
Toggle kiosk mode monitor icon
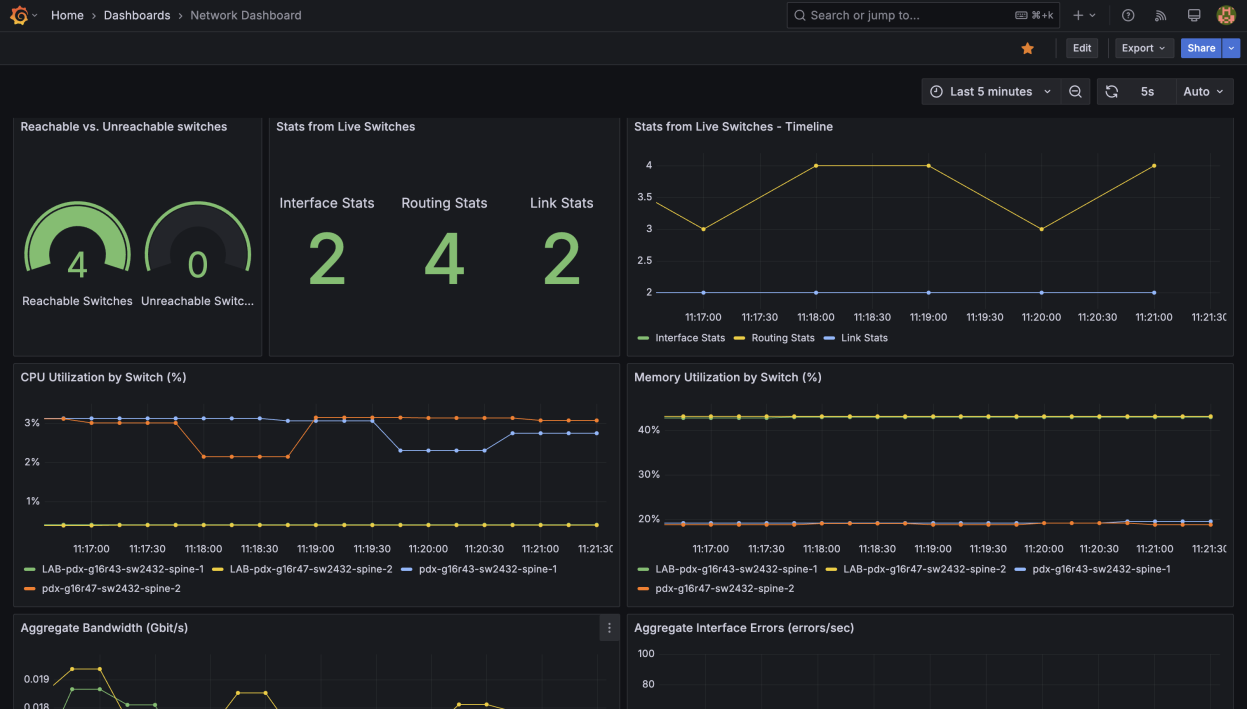(x=1194, y=15)
